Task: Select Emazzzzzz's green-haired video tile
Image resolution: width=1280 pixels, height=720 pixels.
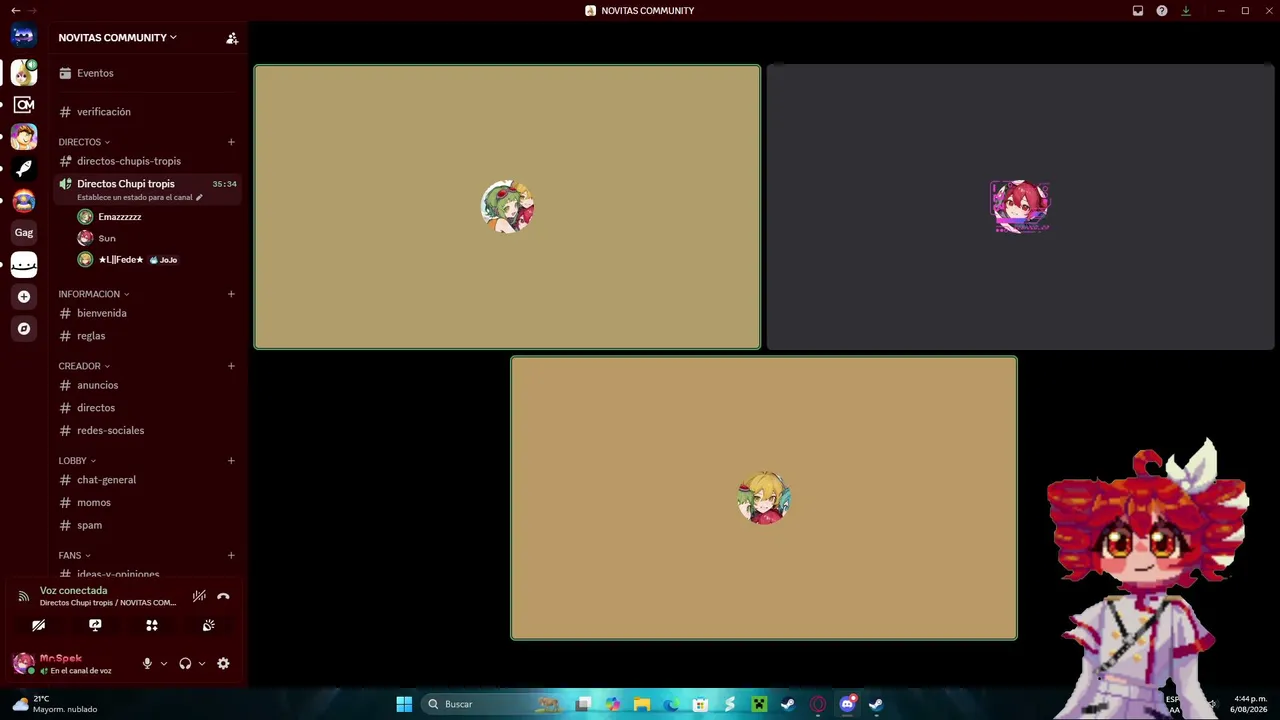Action: tap(507, 207)
